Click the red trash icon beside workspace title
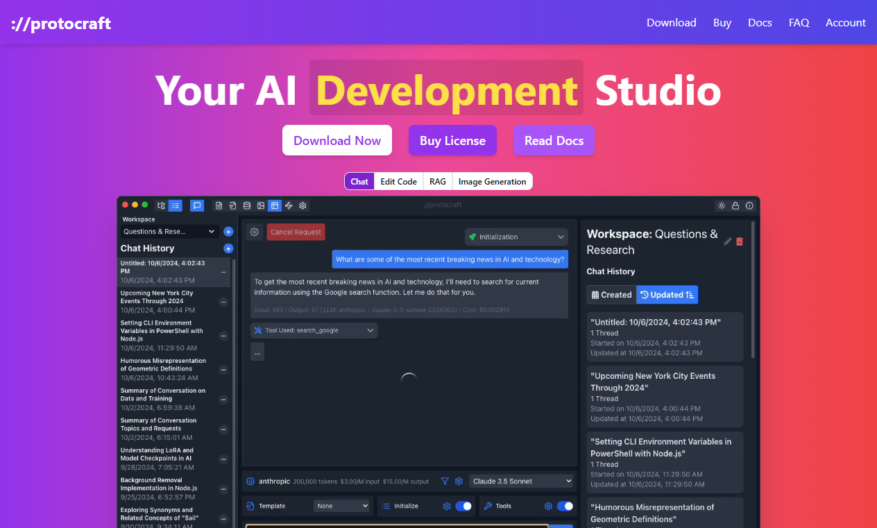 tap(739, 242)
